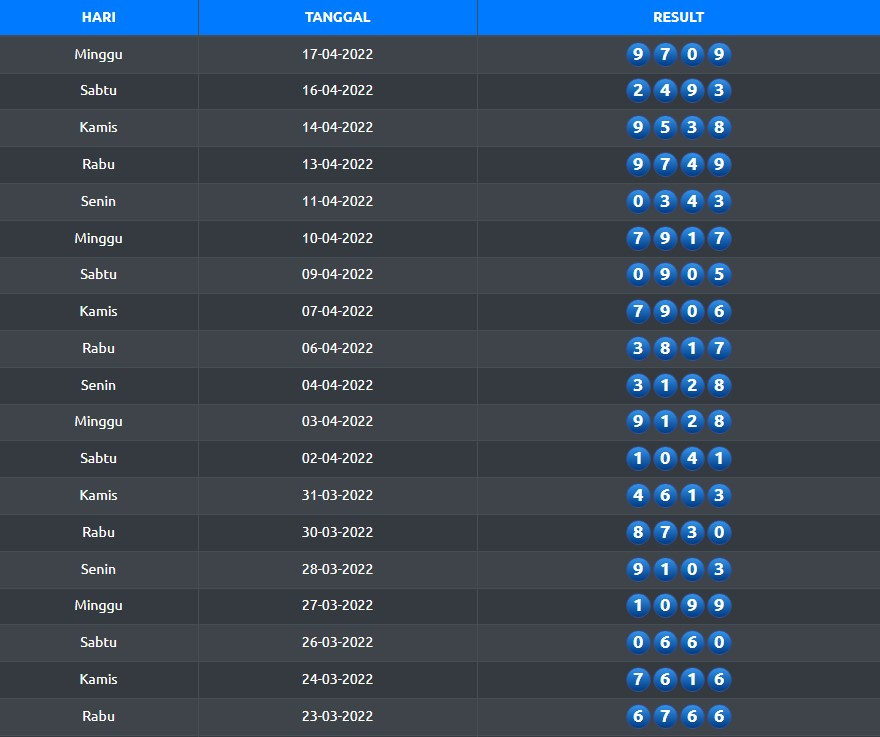Select the date 26-03-2022
Image resolution: width=880 pixels, height=737 pixels.
click(x=337, y=643)
